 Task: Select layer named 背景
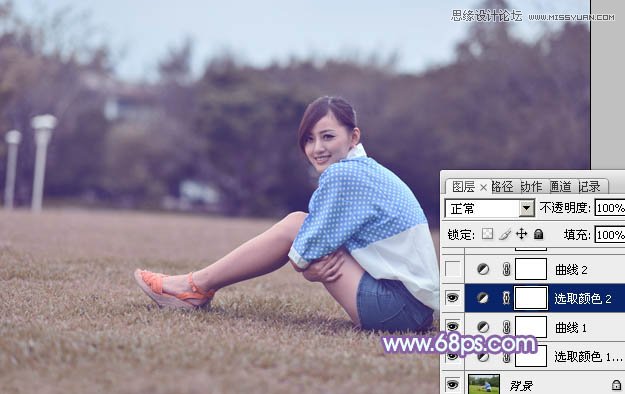tap(521, 386)
